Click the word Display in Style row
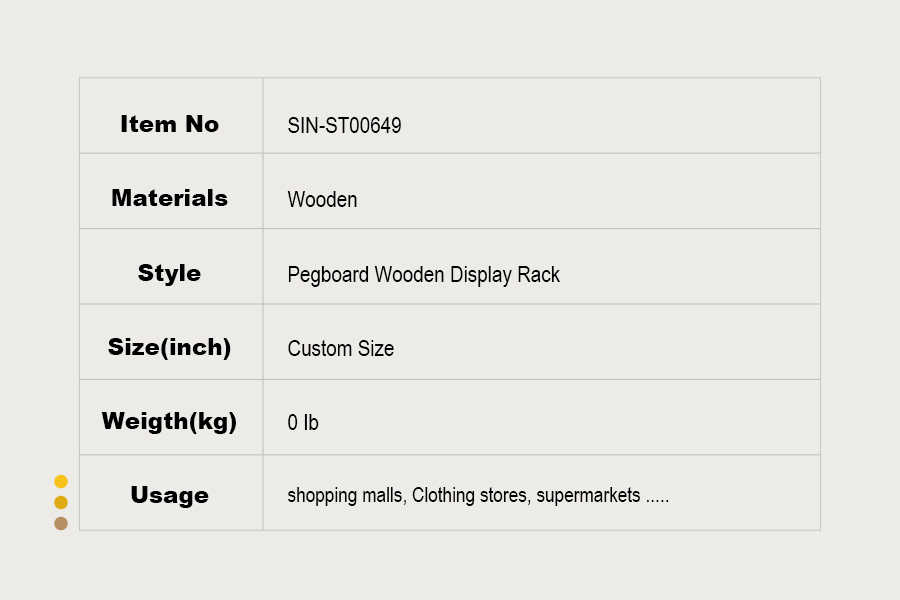 point(480,276)
